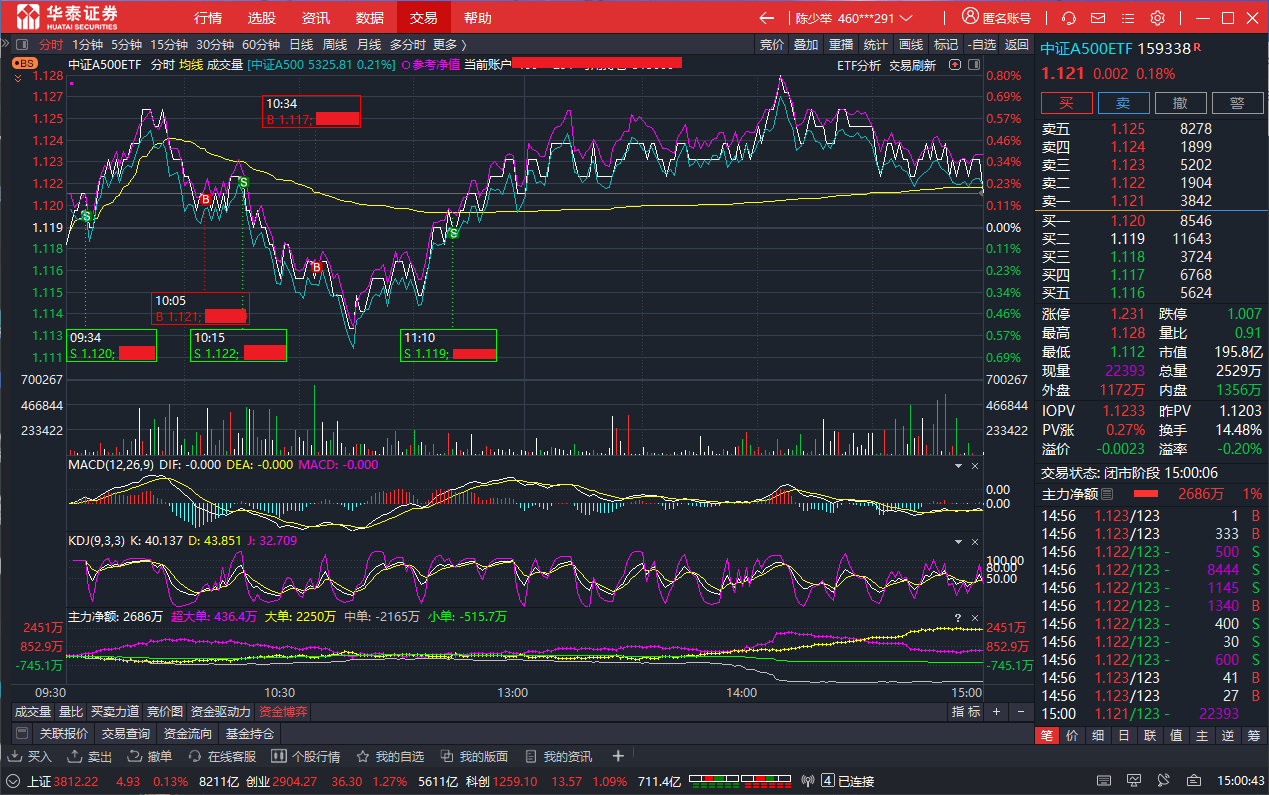Viewport: 1269px width, 795px height.
Task: Click the 10:34 buy marker label box
Action: (311, 111)
